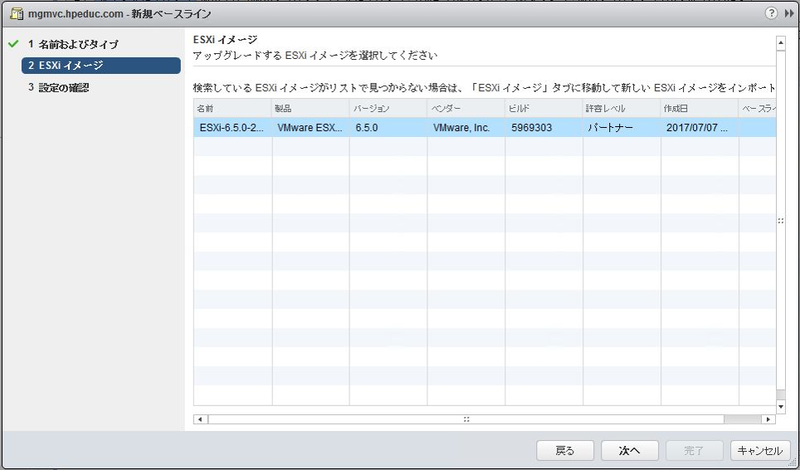Click the 次へ button
Image resolution: width=800 pixels, height=470 pixels.
630,451
